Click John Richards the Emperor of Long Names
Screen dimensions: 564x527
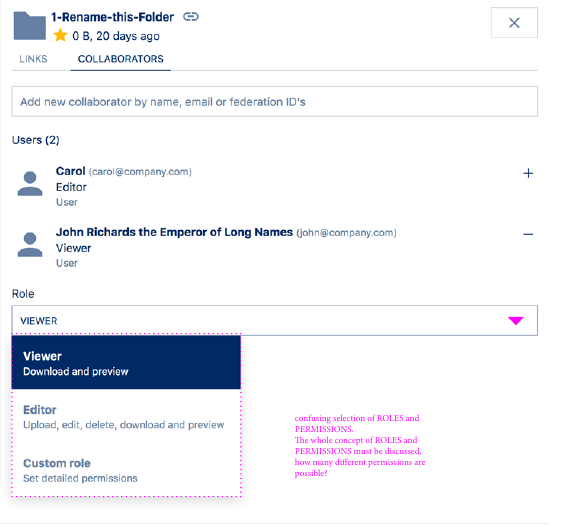click(x=174, y=232)
